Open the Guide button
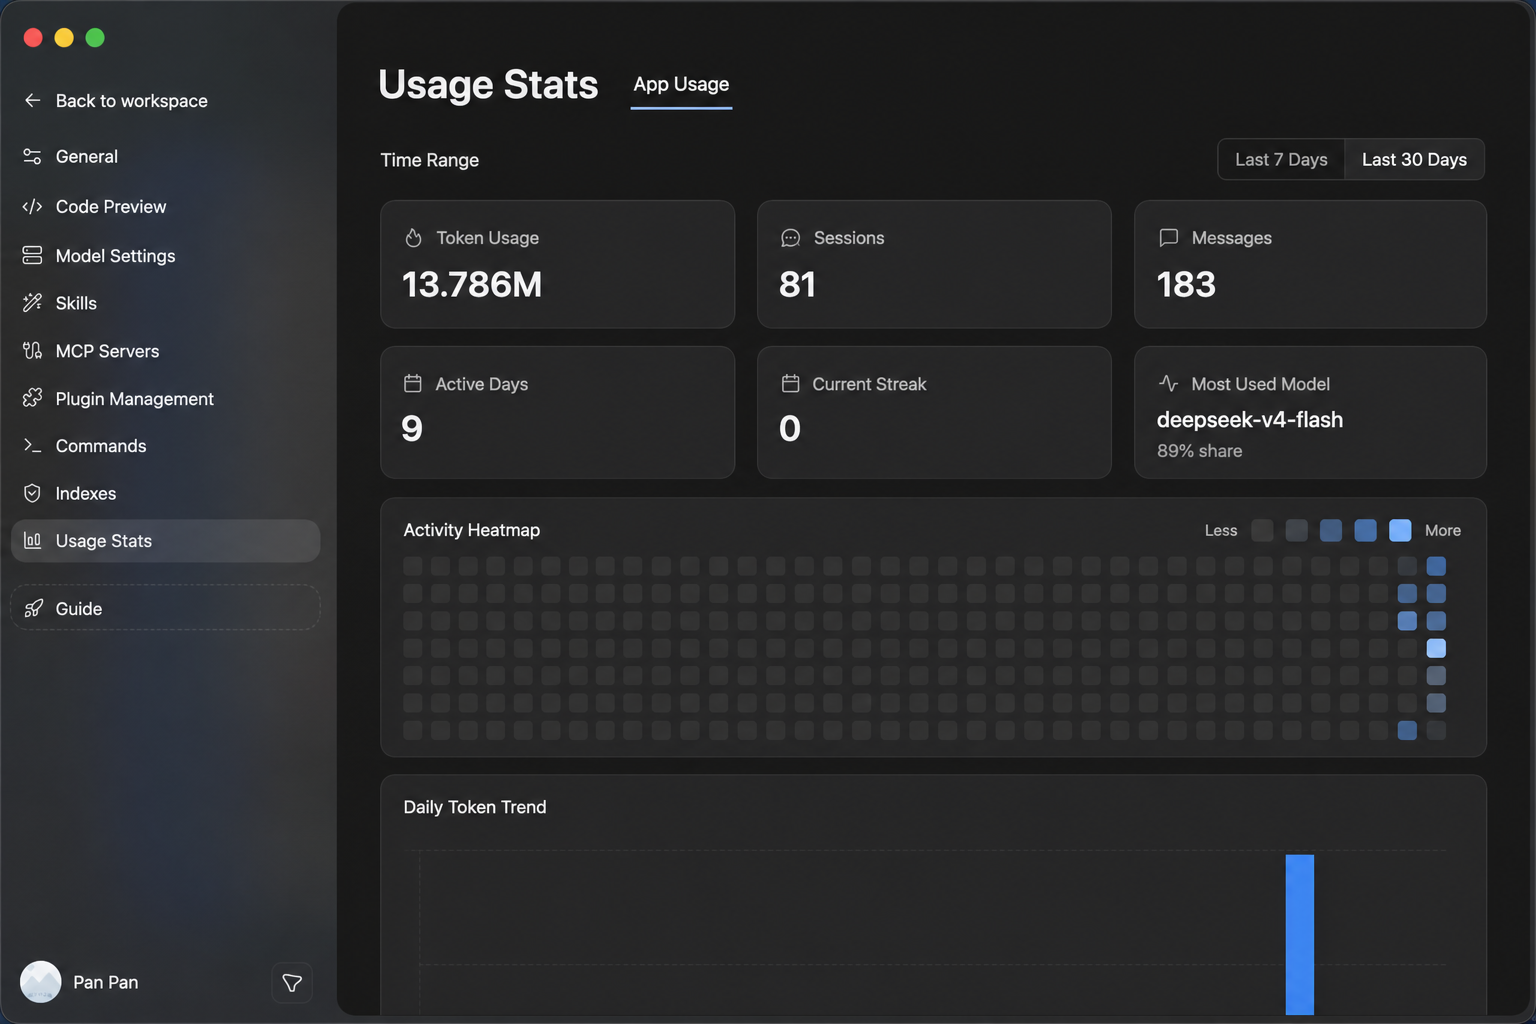The image size is (1536, 1024). 166,608
